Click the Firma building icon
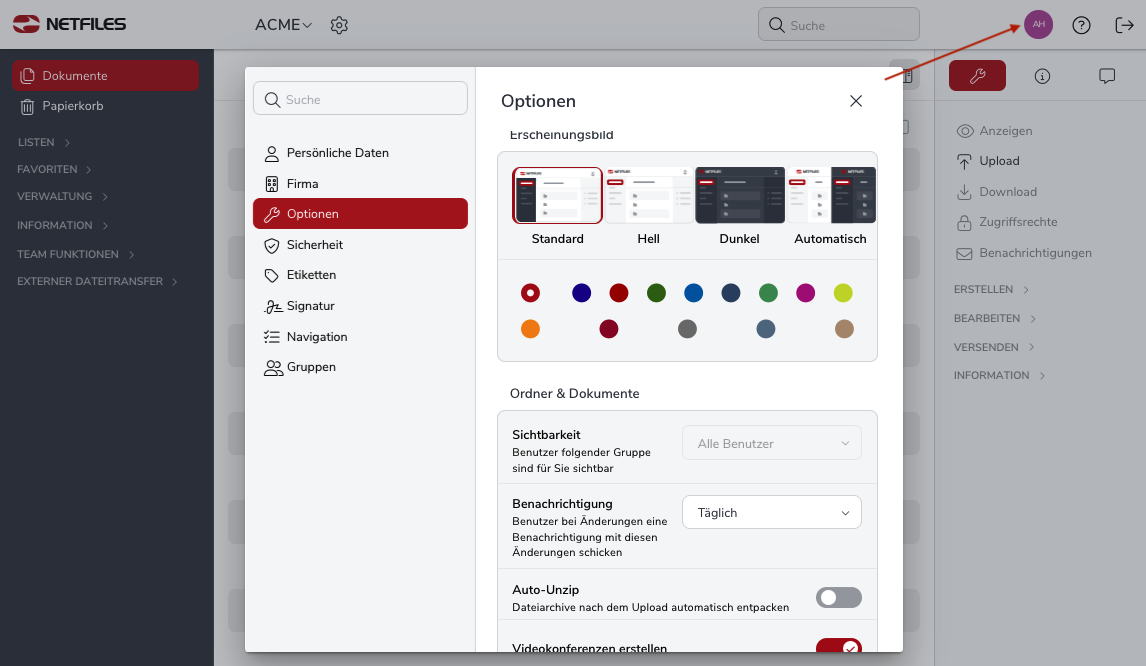 point(271,184)
